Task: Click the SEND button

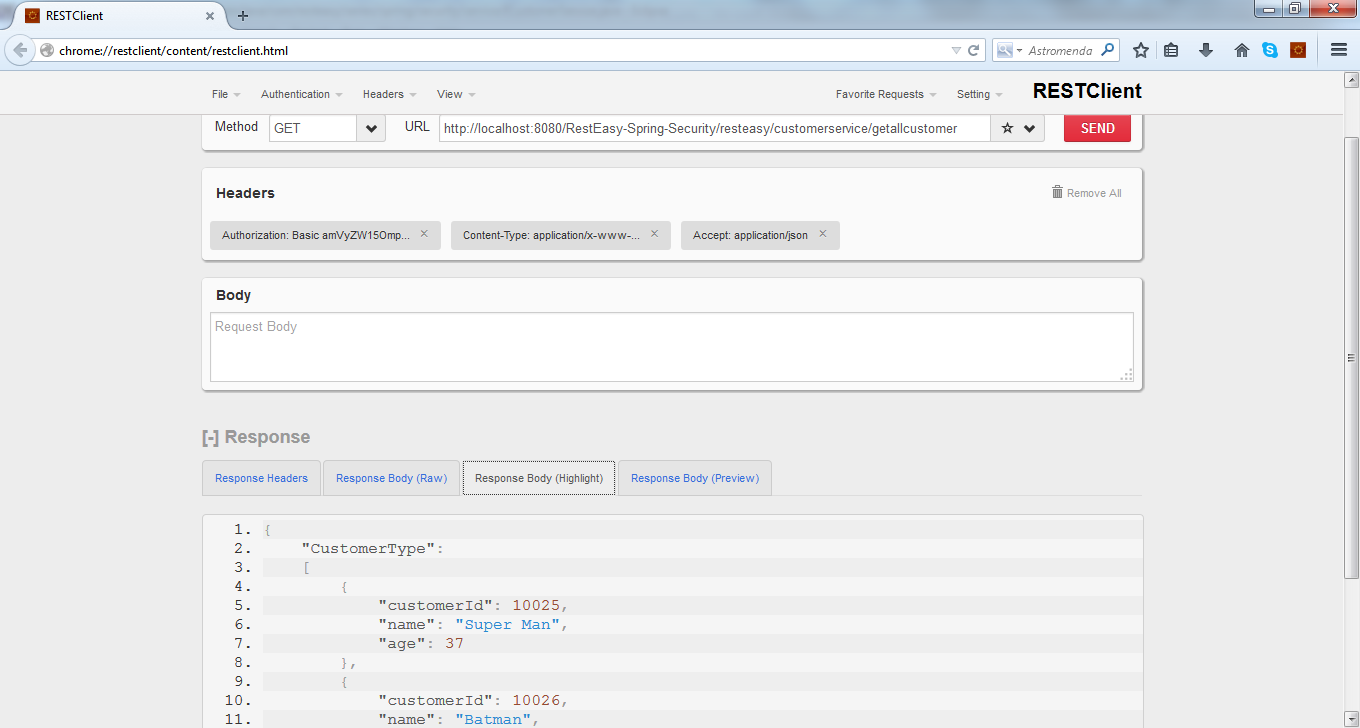Action: (1096, 128)
